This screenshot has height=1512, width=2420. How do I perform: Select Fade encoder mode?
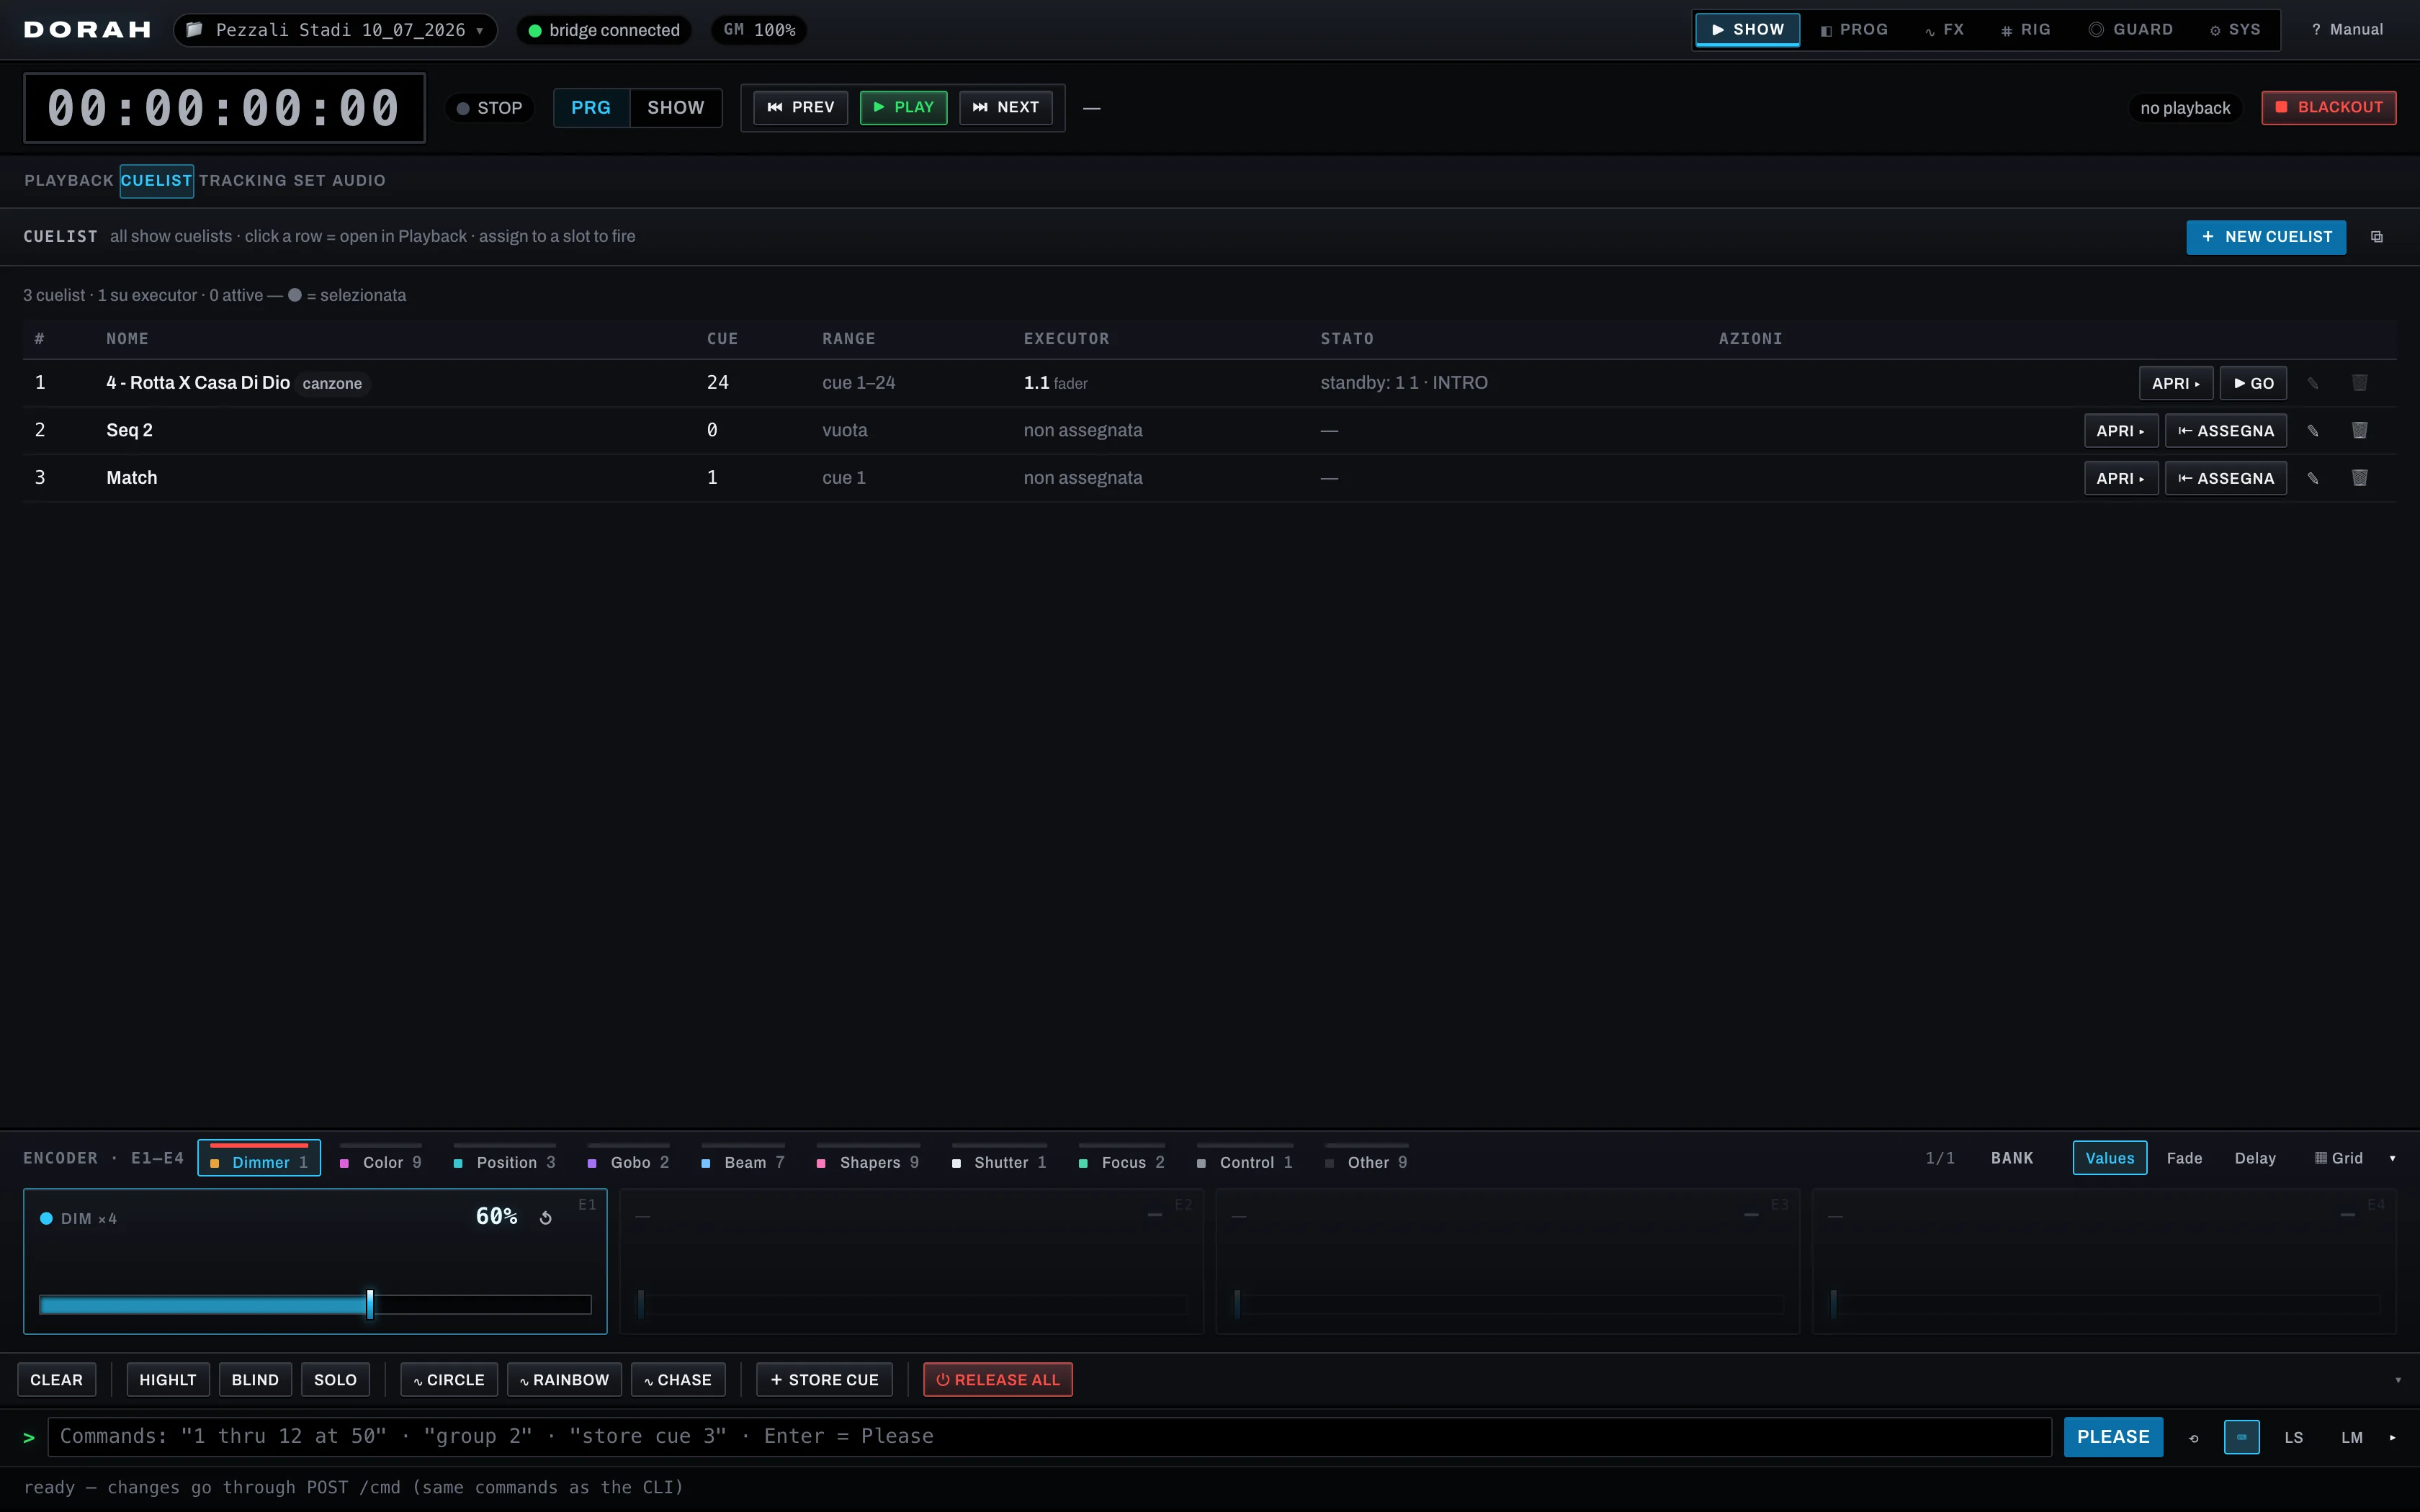(x=2184, y=1158)
